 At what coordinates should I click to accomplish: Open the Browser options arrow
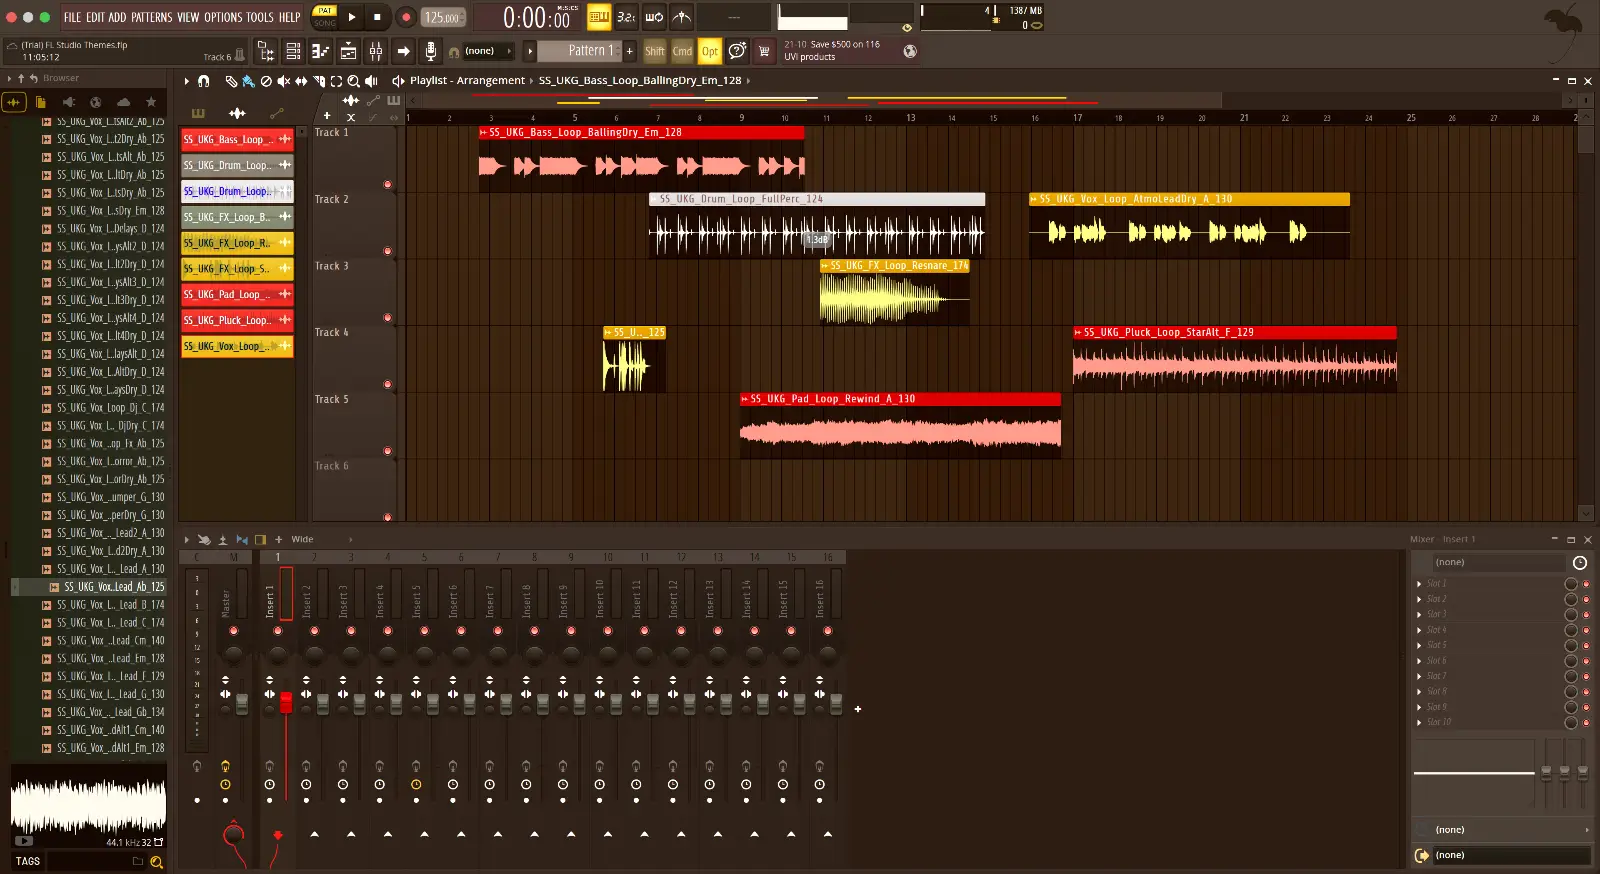click(x=9, y=78)
